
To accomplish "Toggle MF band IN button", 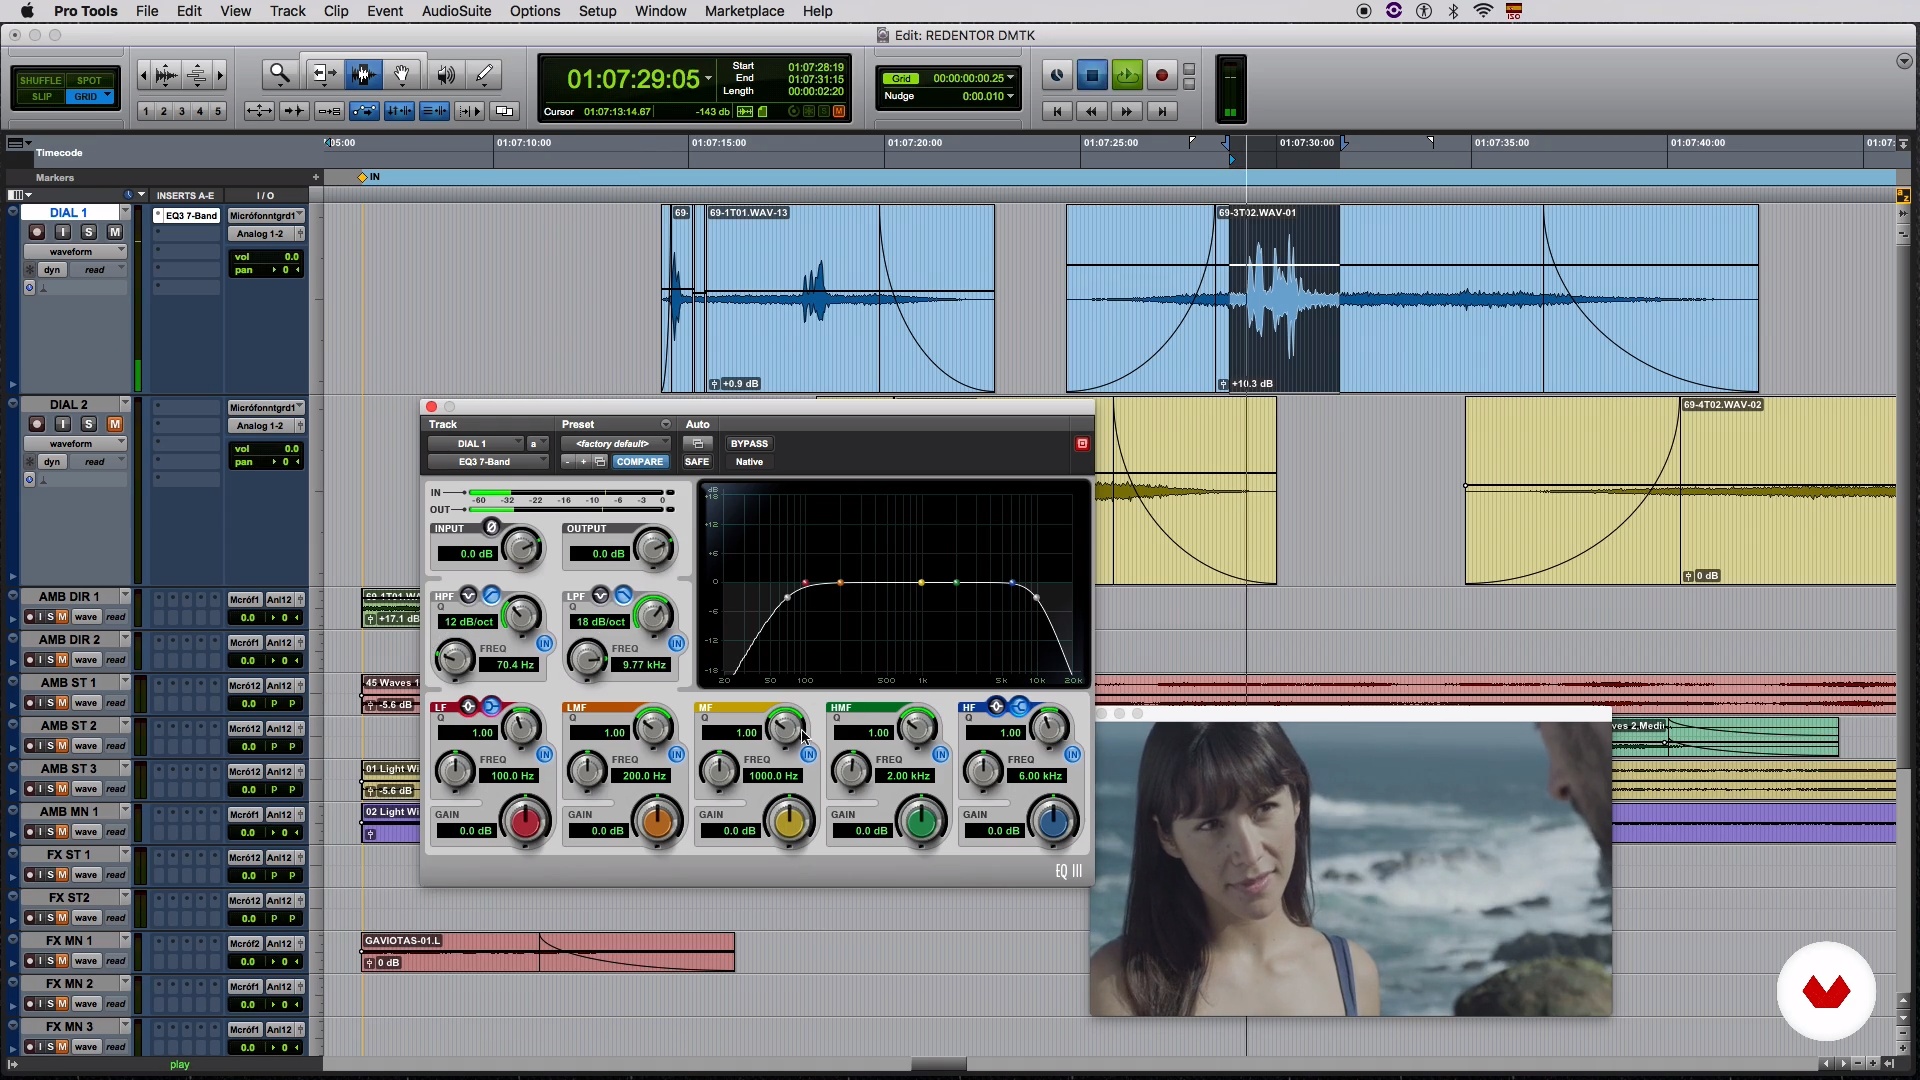I will coord(809,754).
